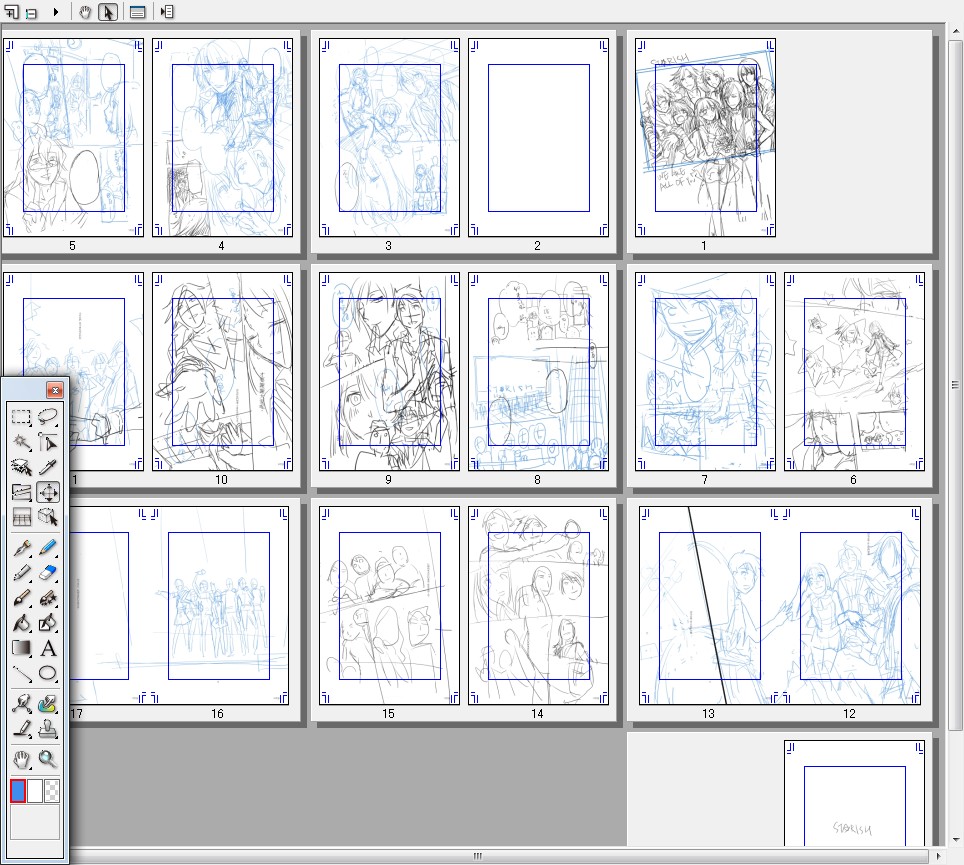The image size is (964, 865).
Task: Open blank page 2 thumbnail
Action: pos(539,138)
